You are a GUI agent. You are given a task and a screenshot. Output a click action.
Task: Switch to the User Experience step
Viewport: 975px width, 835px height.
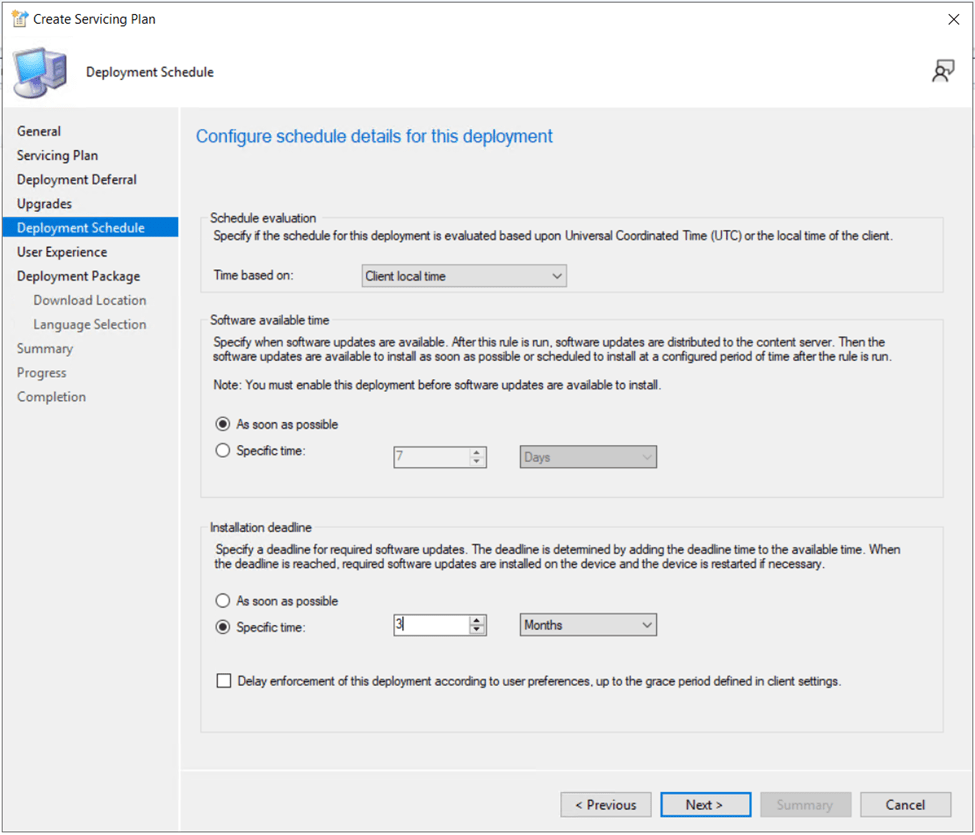click(62, 252)
